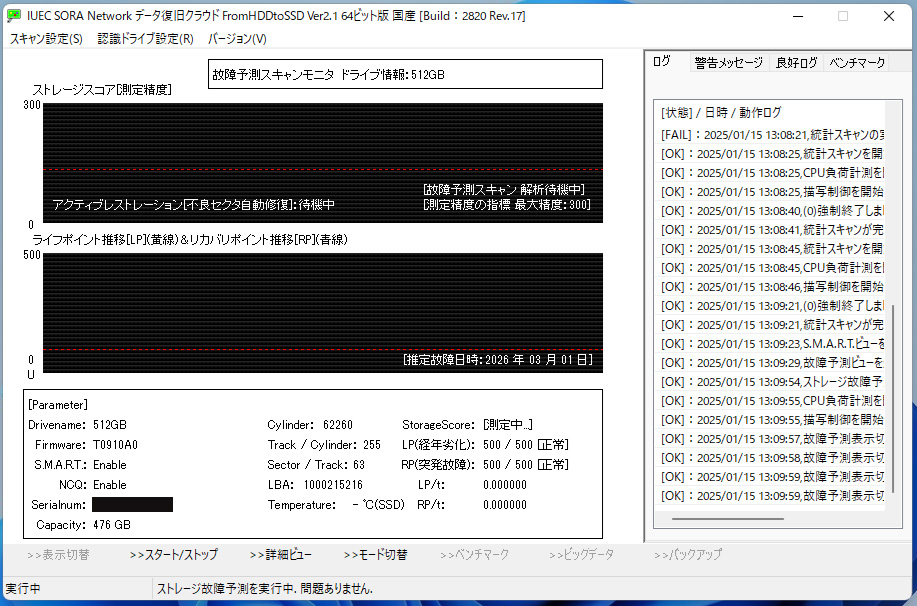Viewport: 917px width, 606px height.
Task: Click the Firmware value T0910A0
Action: (x=116, y=445)
